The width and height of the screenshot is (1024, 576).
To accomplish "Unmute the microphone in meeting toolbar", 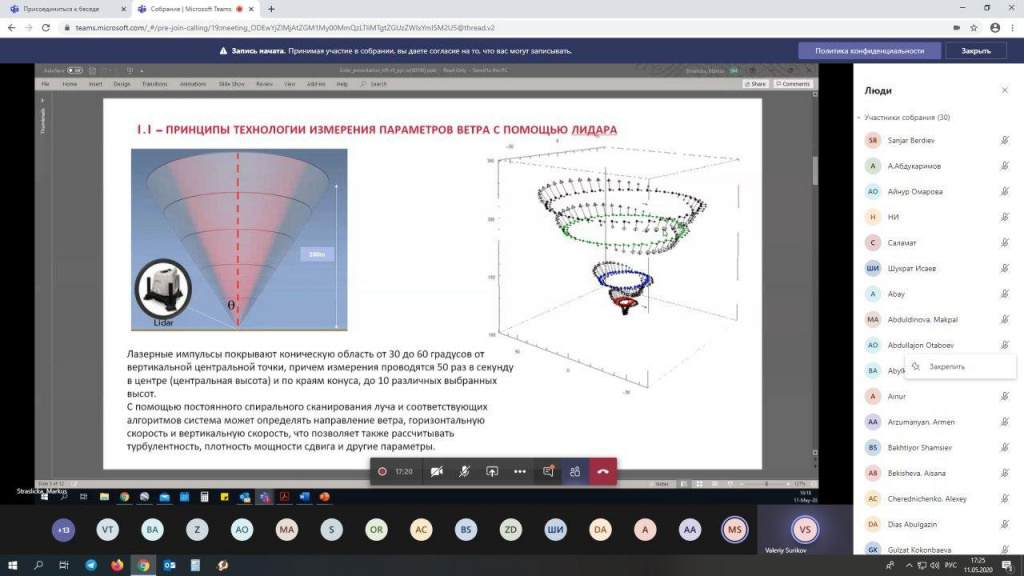I will (x=465, y=471).
